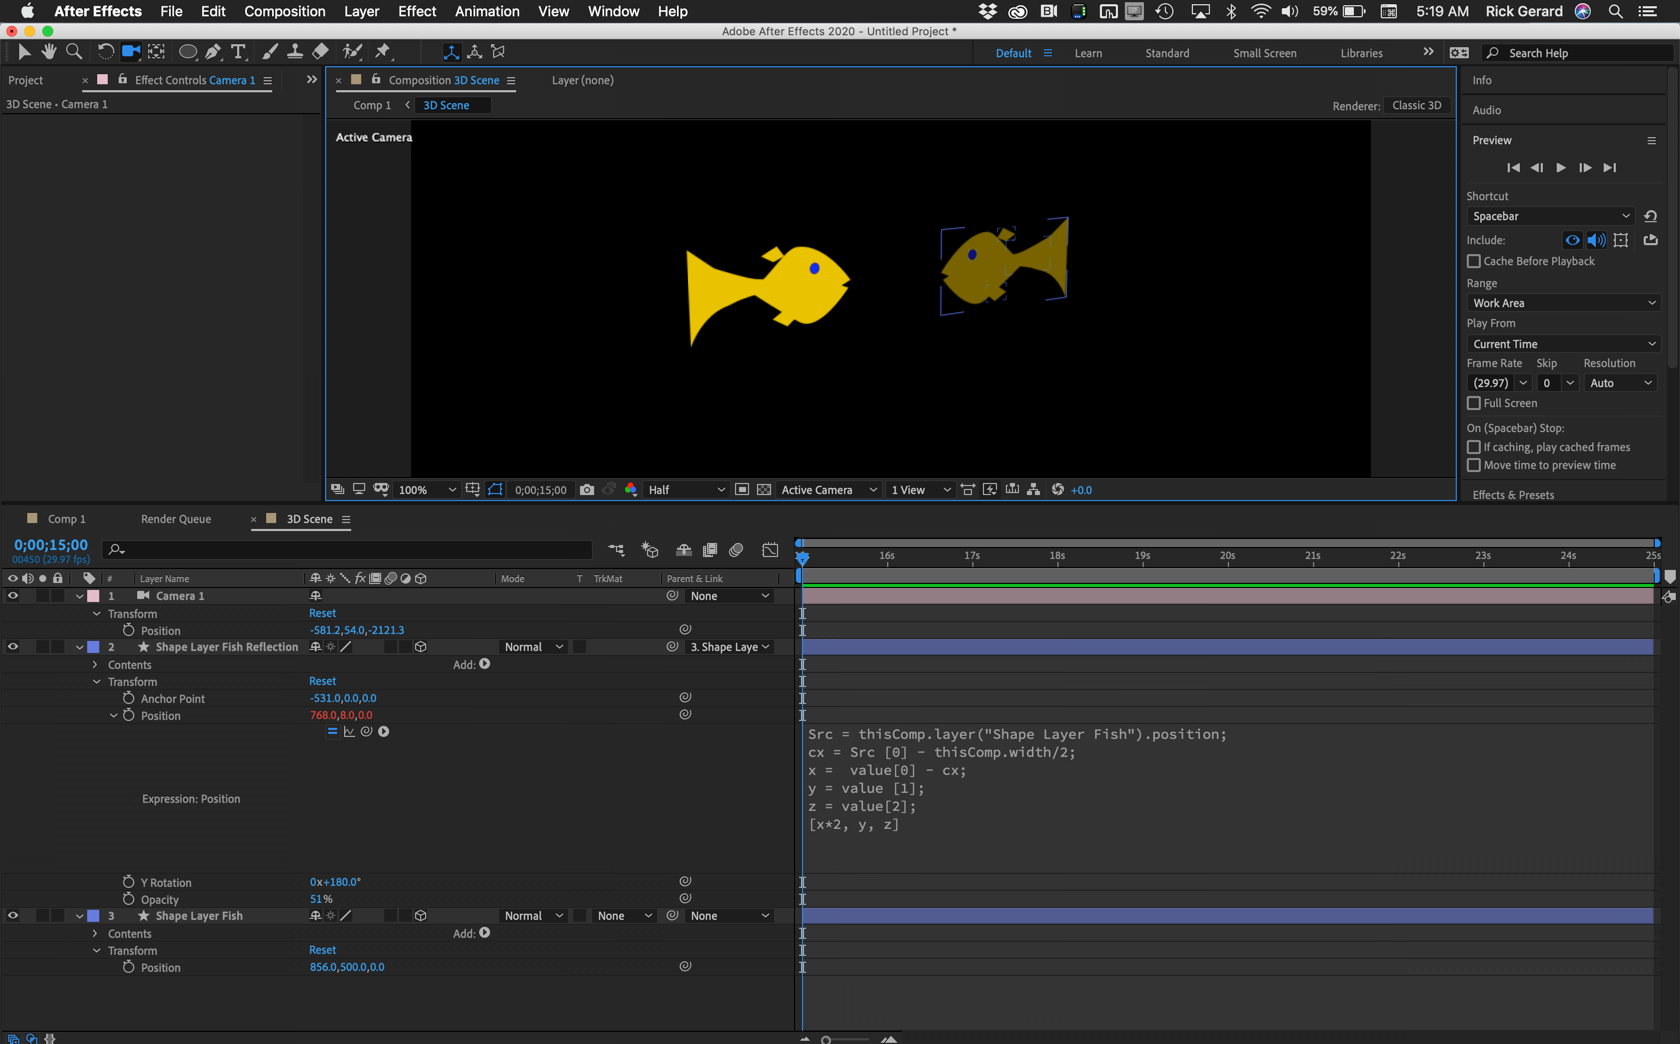Click the Classic 3D renderer button

[1417, 105]
